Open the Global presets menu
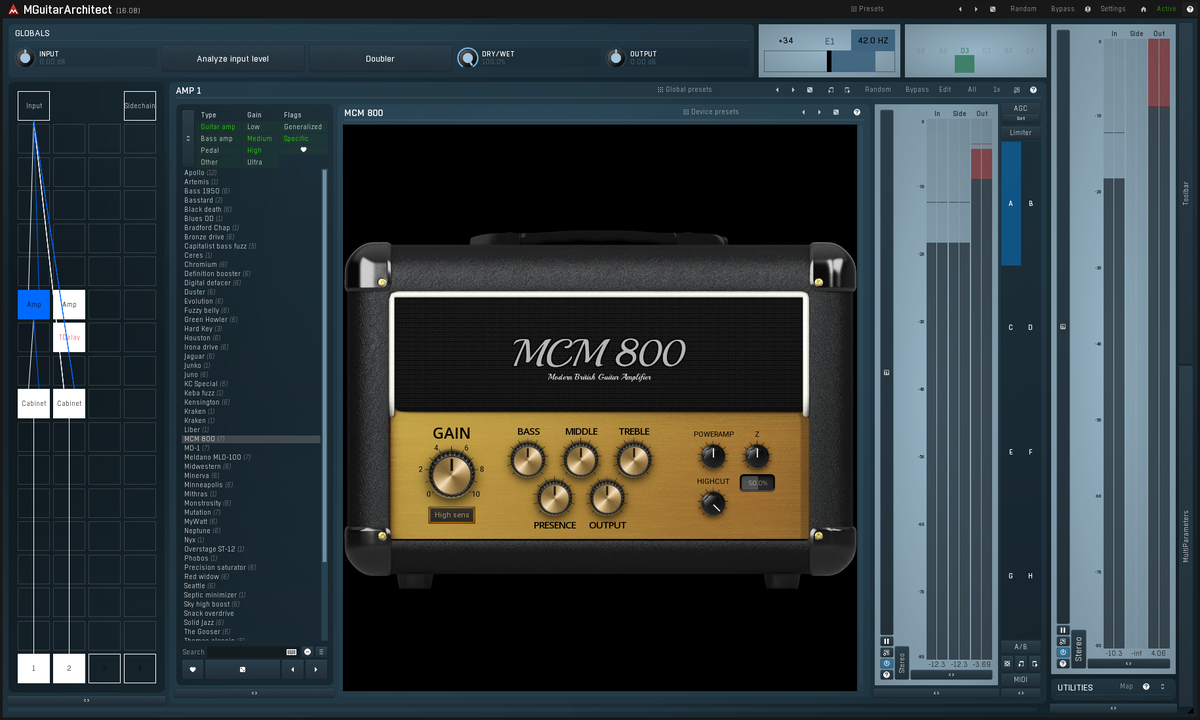The height and width of the screenshot is (720, 1200). pos(685,90)
